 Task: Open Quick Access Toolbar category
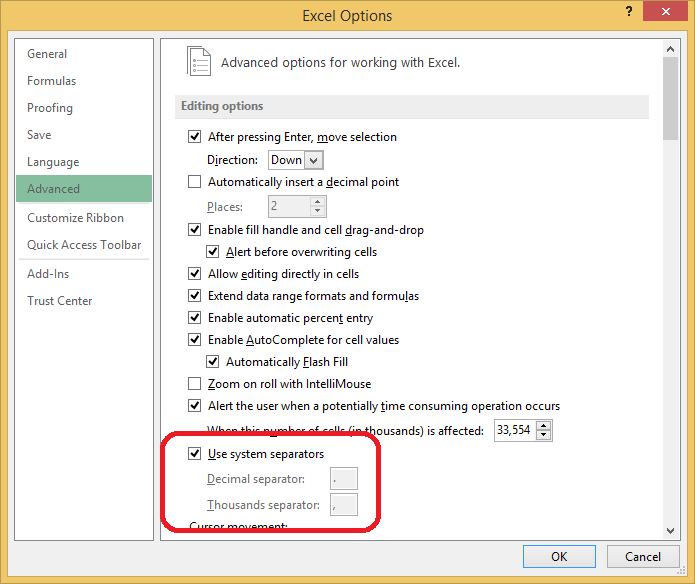pyautogui.click(x=84, y=245)
